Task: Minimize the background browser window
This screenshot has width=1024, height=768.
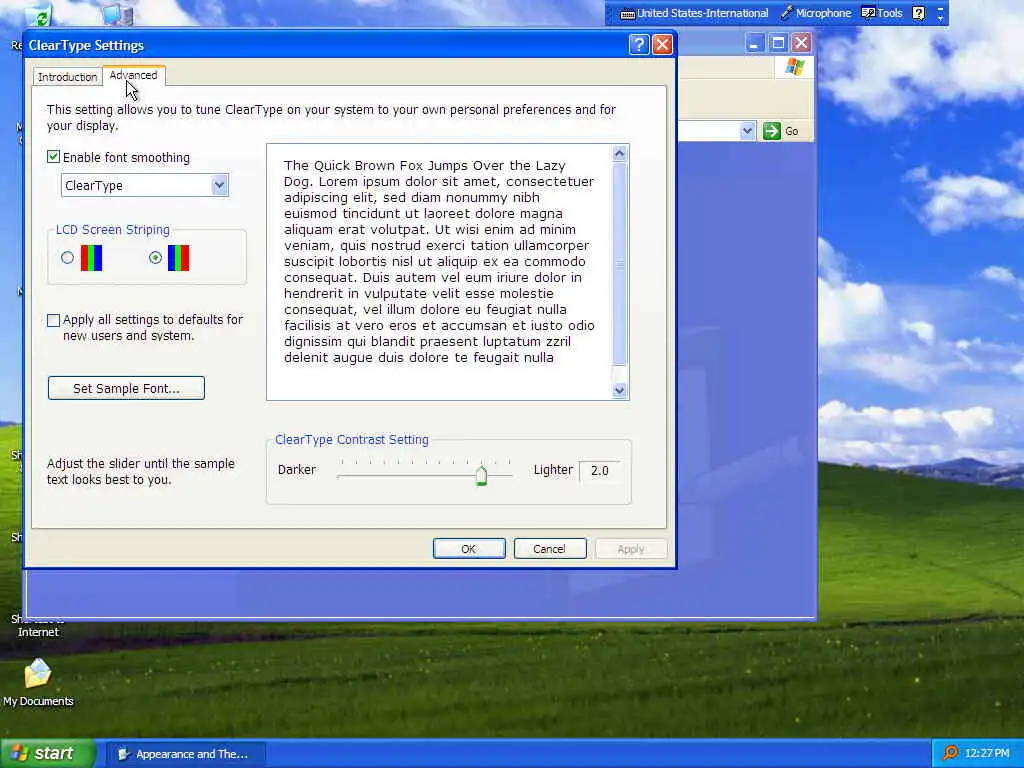Action: pyautogui.click(x=754, y=43)
